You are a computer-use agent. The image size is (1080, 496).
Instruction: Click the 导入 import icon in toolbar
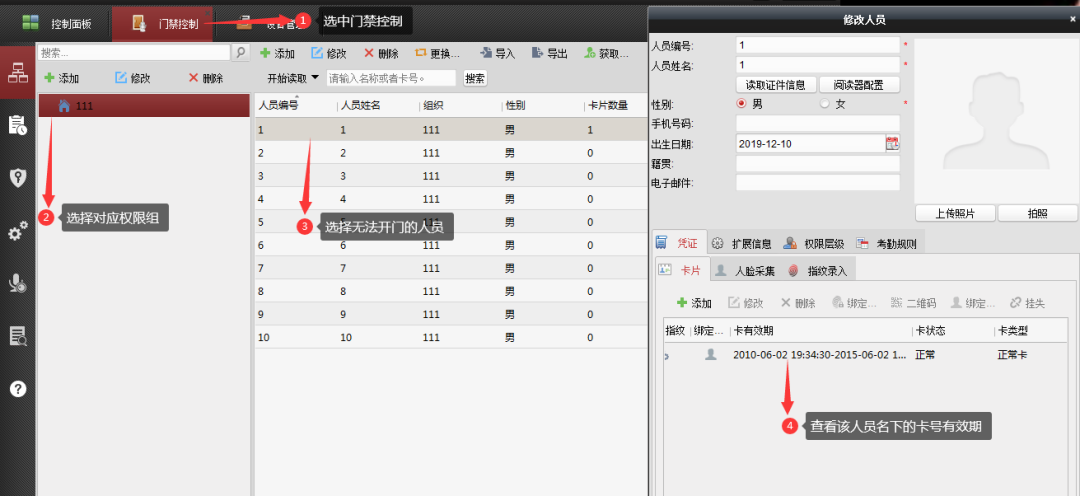[485, 54]
